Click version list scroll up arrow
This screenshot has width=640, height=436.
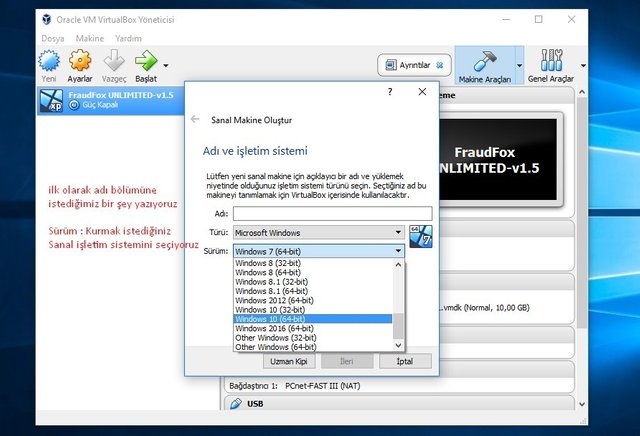pyautogui.click(x=398, y=265)
